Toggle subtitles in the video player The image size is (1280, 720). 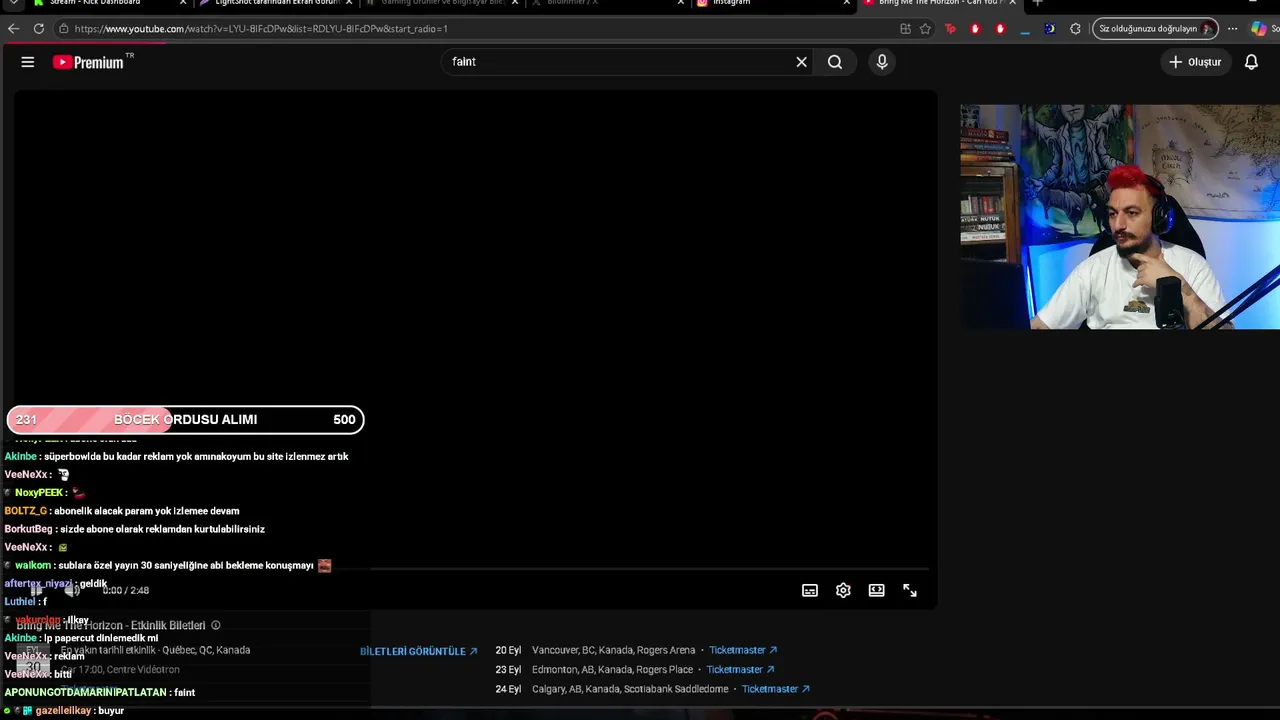[x=810, y=591]
